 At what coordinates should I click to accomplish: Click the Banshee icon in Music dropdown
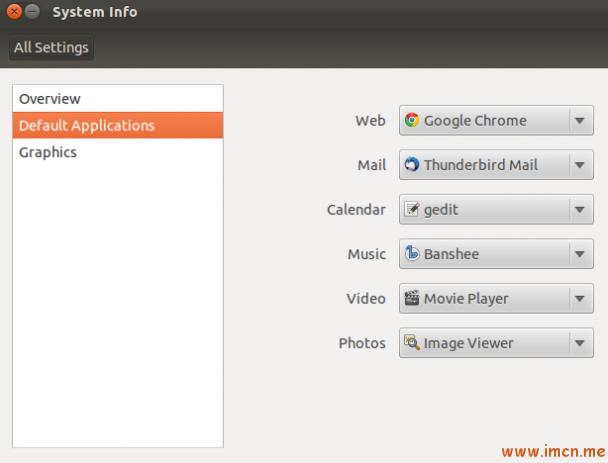point(411,254)
